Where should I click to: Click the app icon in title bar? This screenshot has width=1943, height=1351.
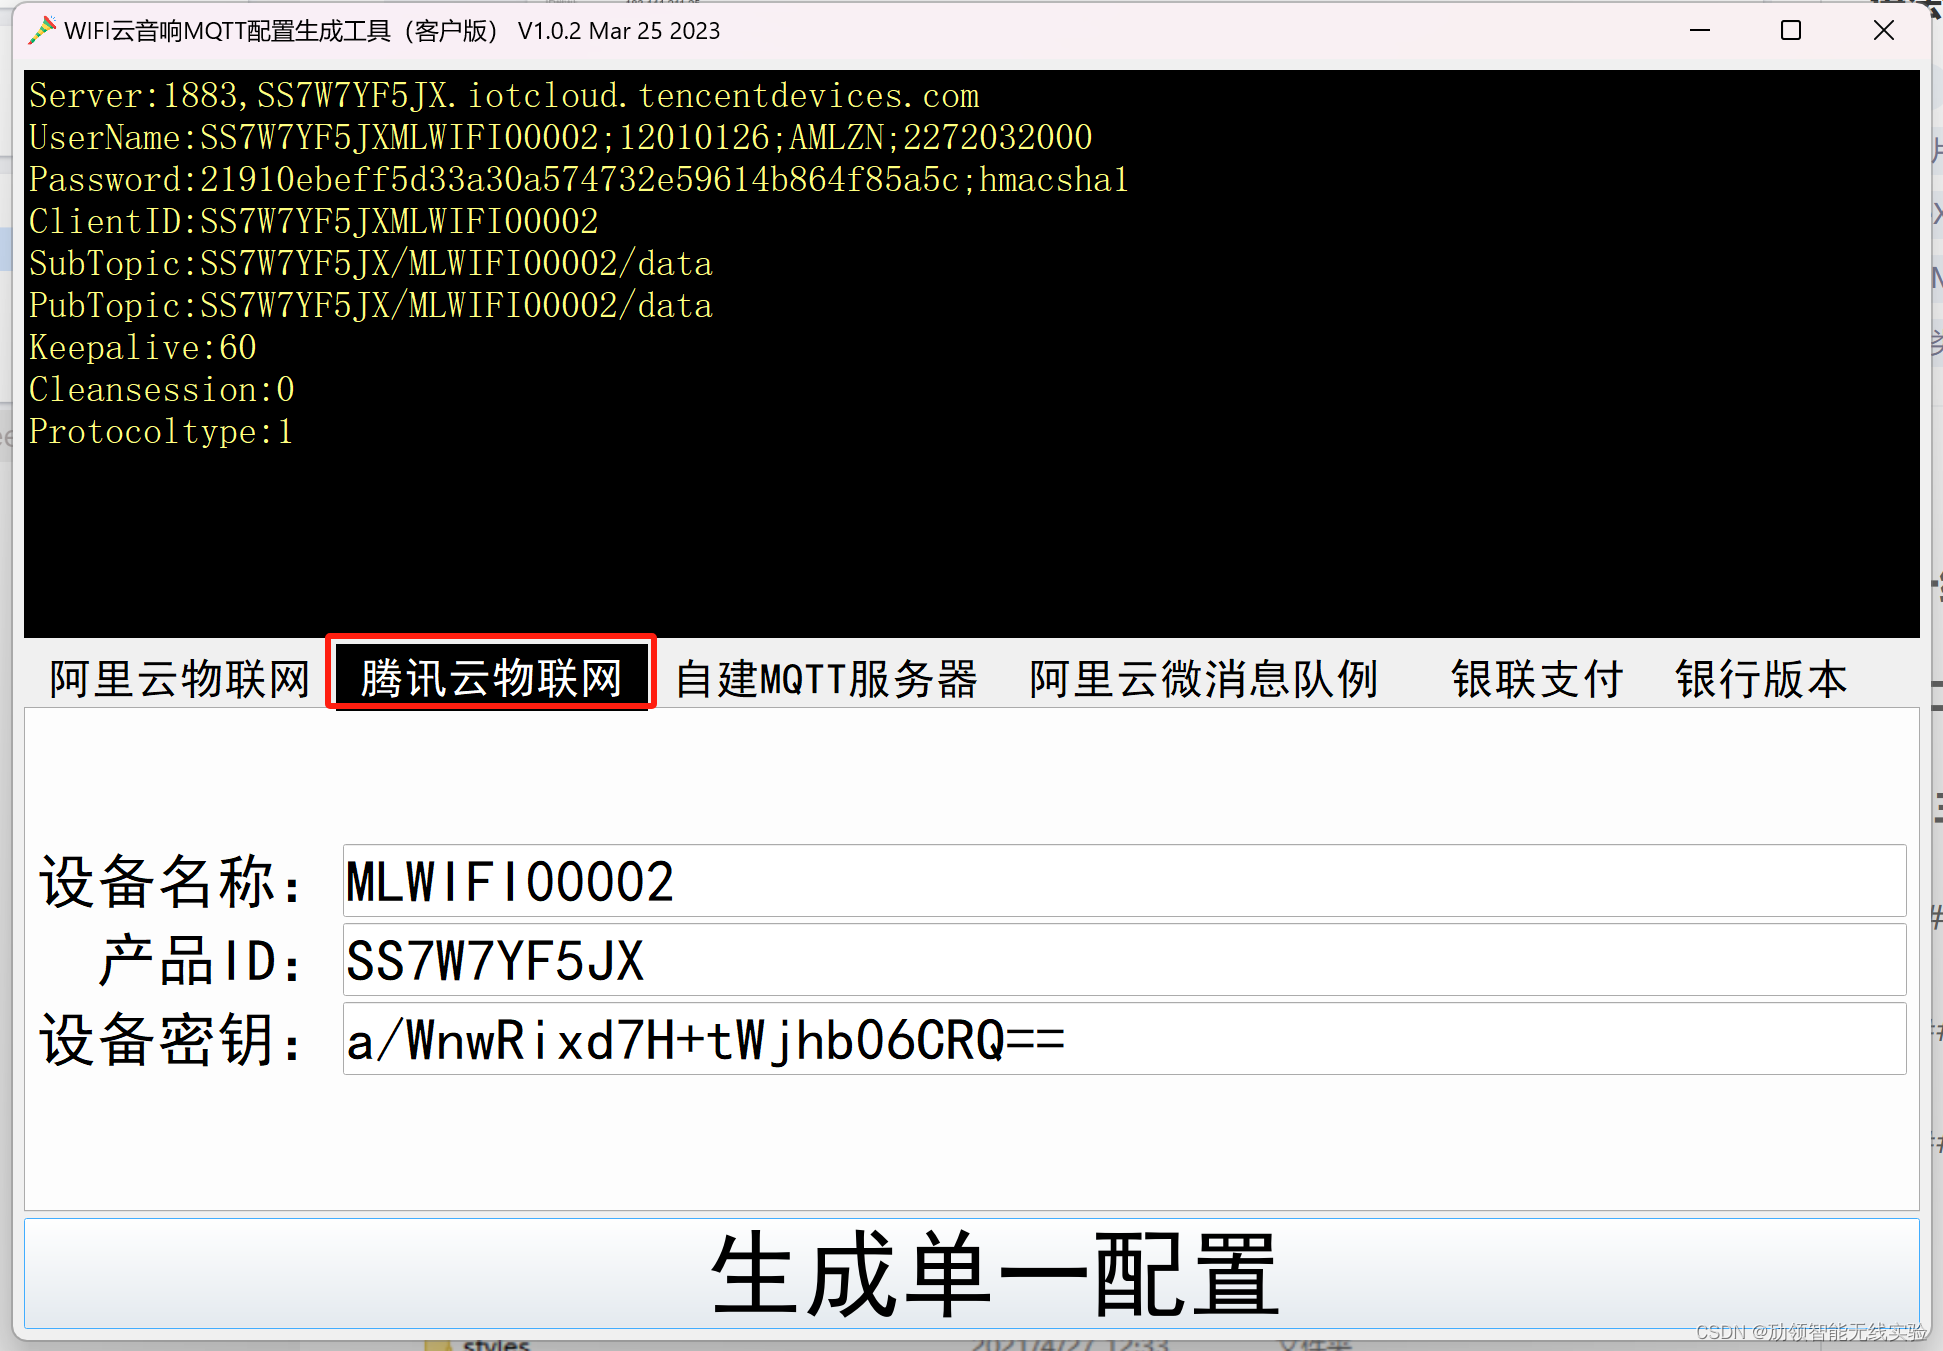click(41, 31)
